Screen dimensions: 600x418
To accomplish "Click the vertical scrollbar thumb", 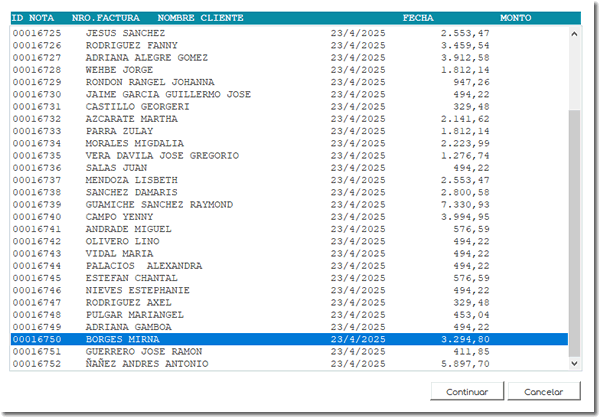I will 574,230.
